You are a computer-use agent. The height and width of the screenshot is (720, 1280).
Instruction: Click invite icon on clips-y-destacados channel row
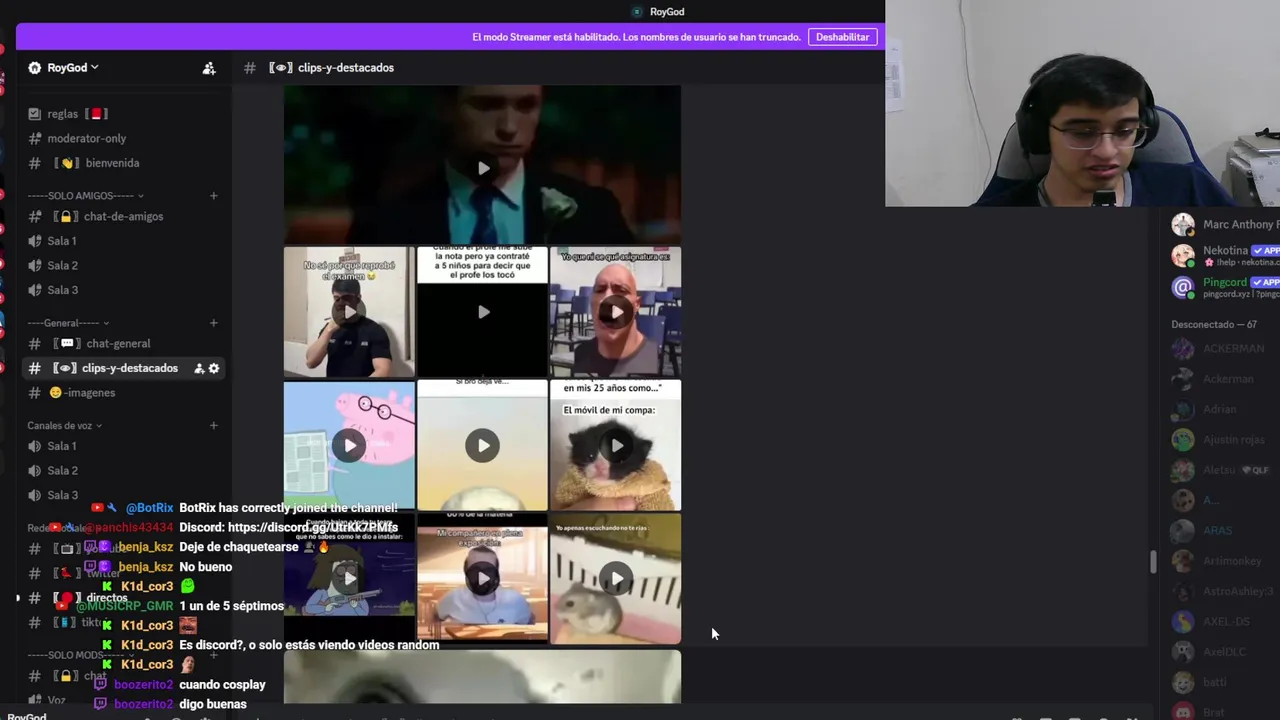pyautogui.click(x=199, y=369)
